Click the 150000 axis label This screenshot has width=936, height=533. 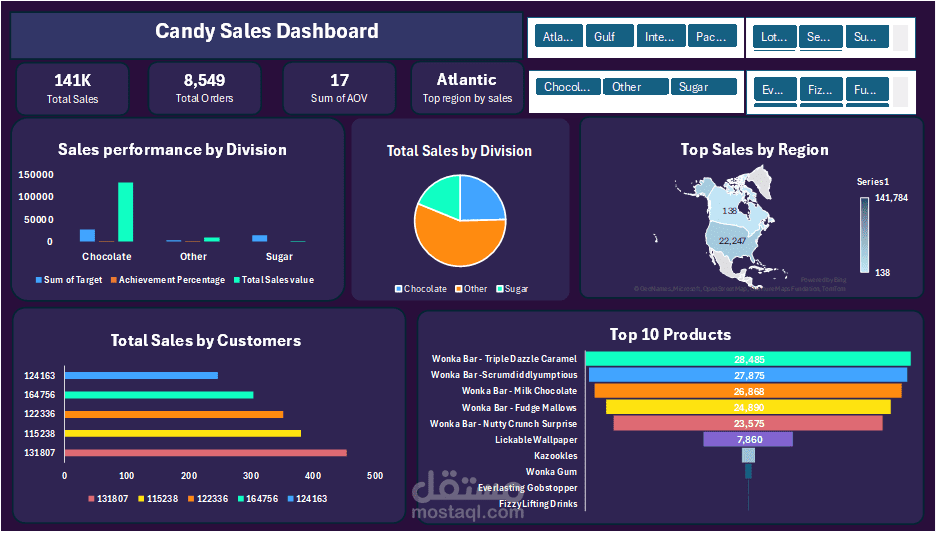pyautogui.click(x=36, y=175)
